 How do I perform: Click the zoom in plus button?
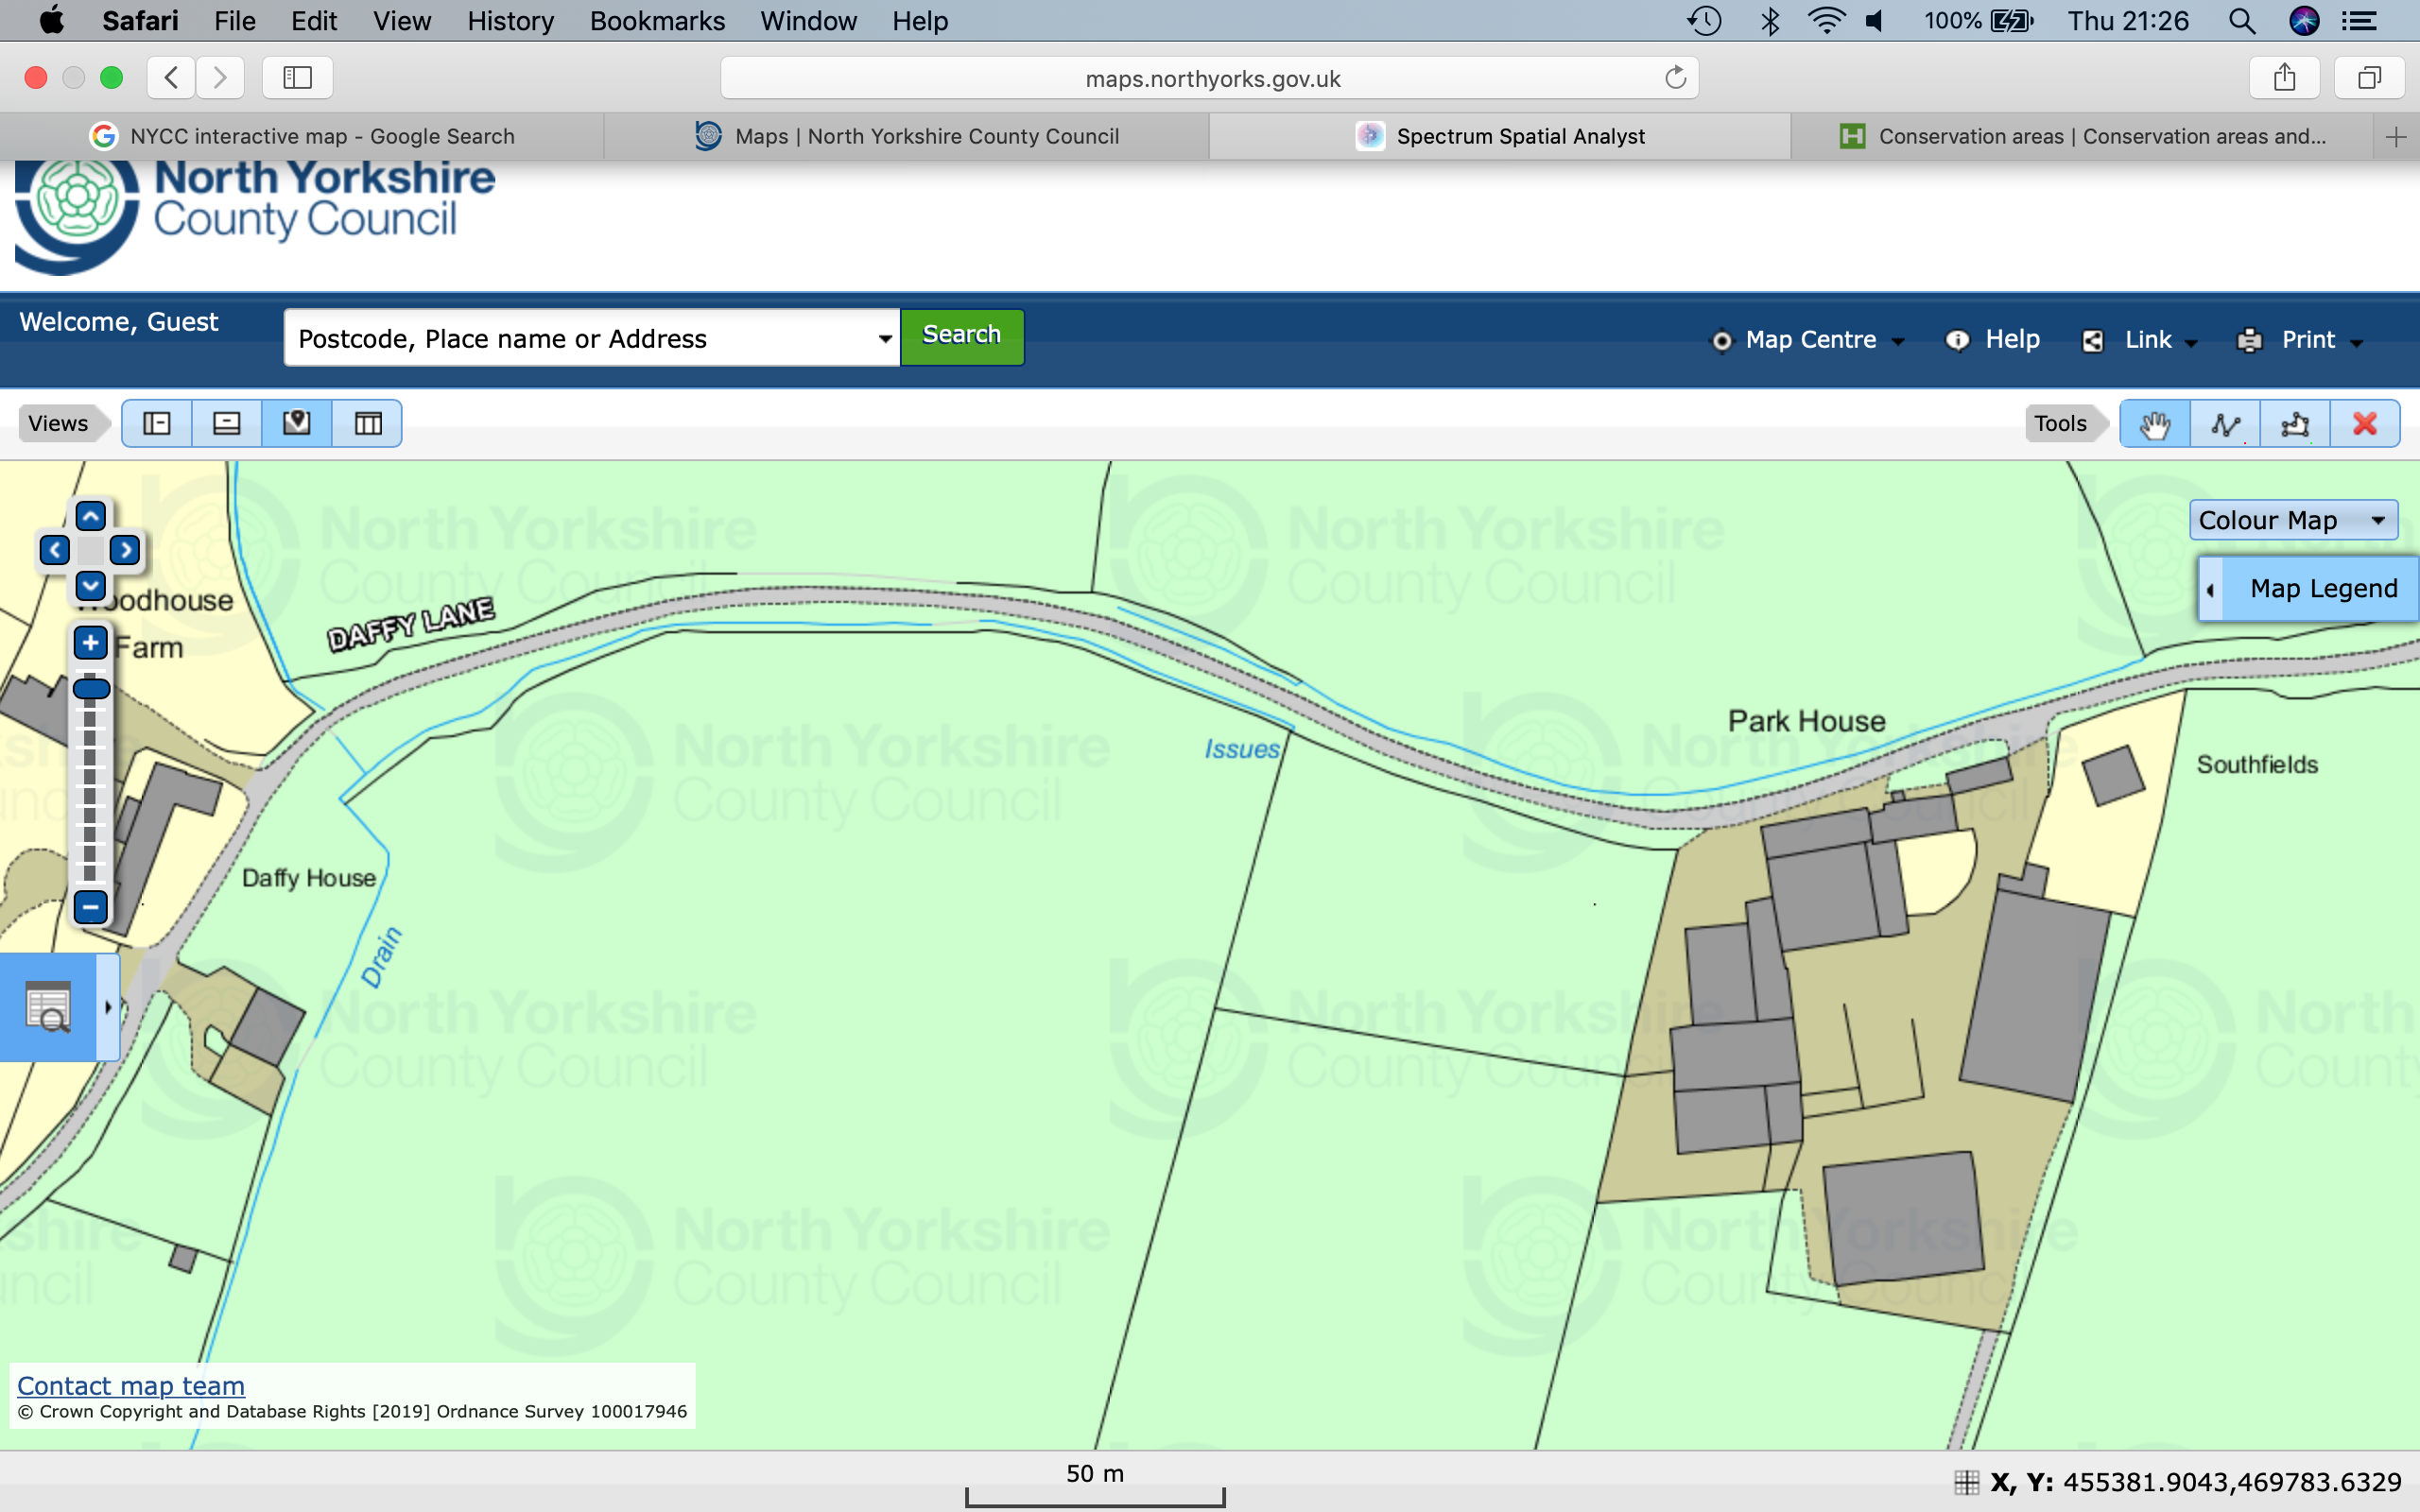[90, 643]
